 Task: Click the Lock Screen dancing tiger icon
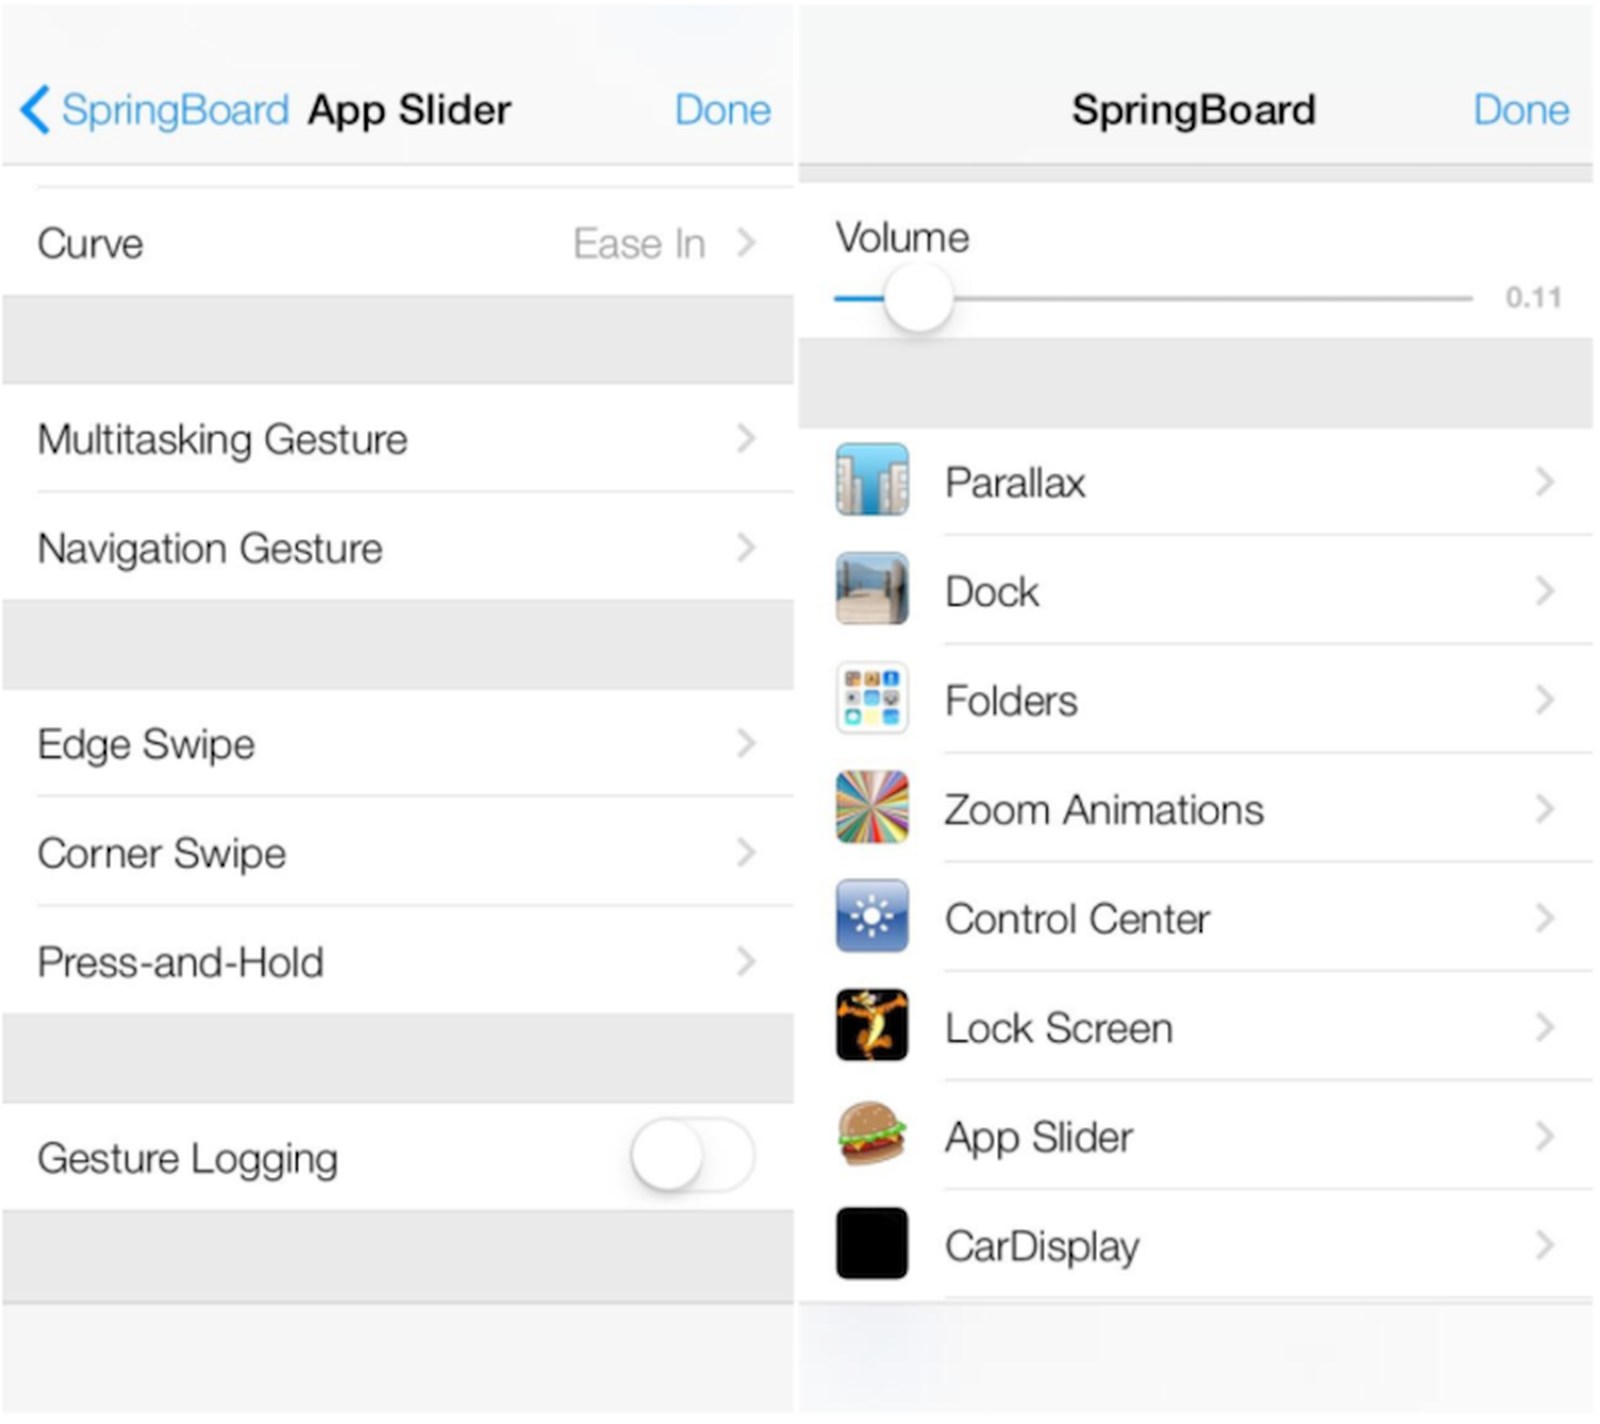pyautogui.click(x=871, y=1027)
